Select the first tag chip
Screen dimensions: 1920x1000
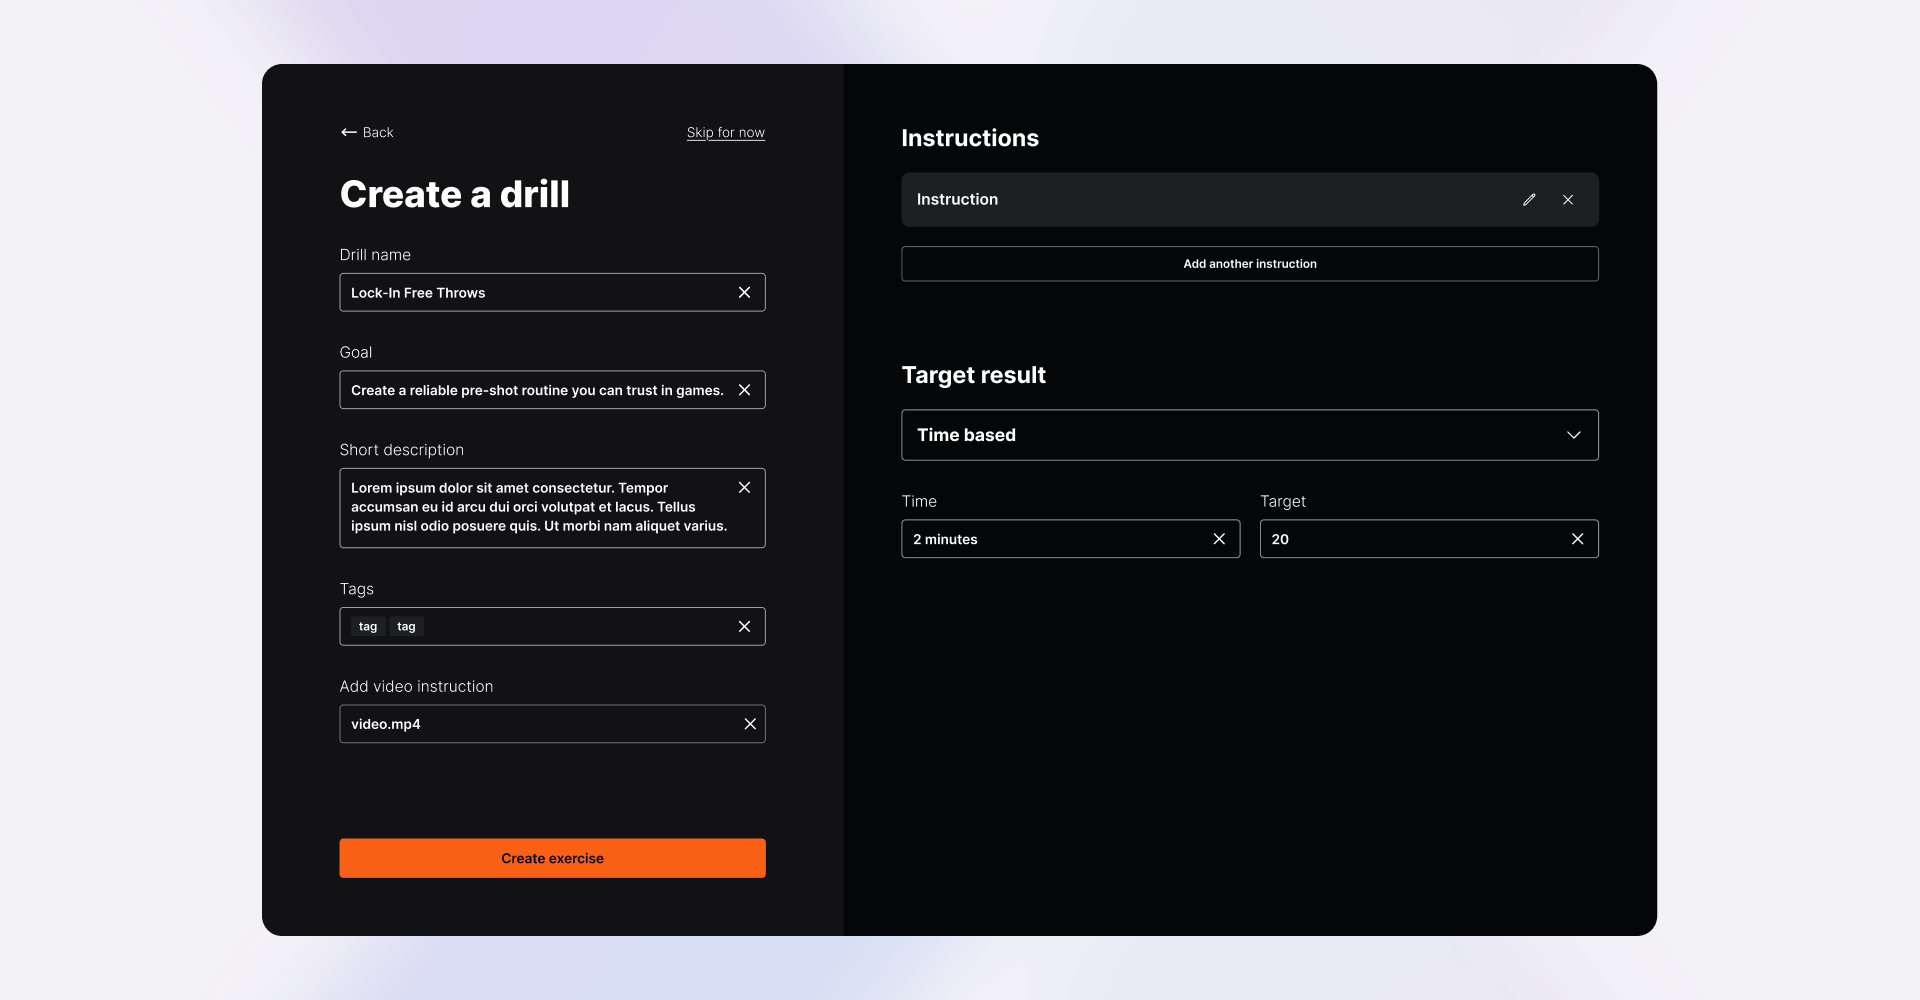tap(367, 626)
